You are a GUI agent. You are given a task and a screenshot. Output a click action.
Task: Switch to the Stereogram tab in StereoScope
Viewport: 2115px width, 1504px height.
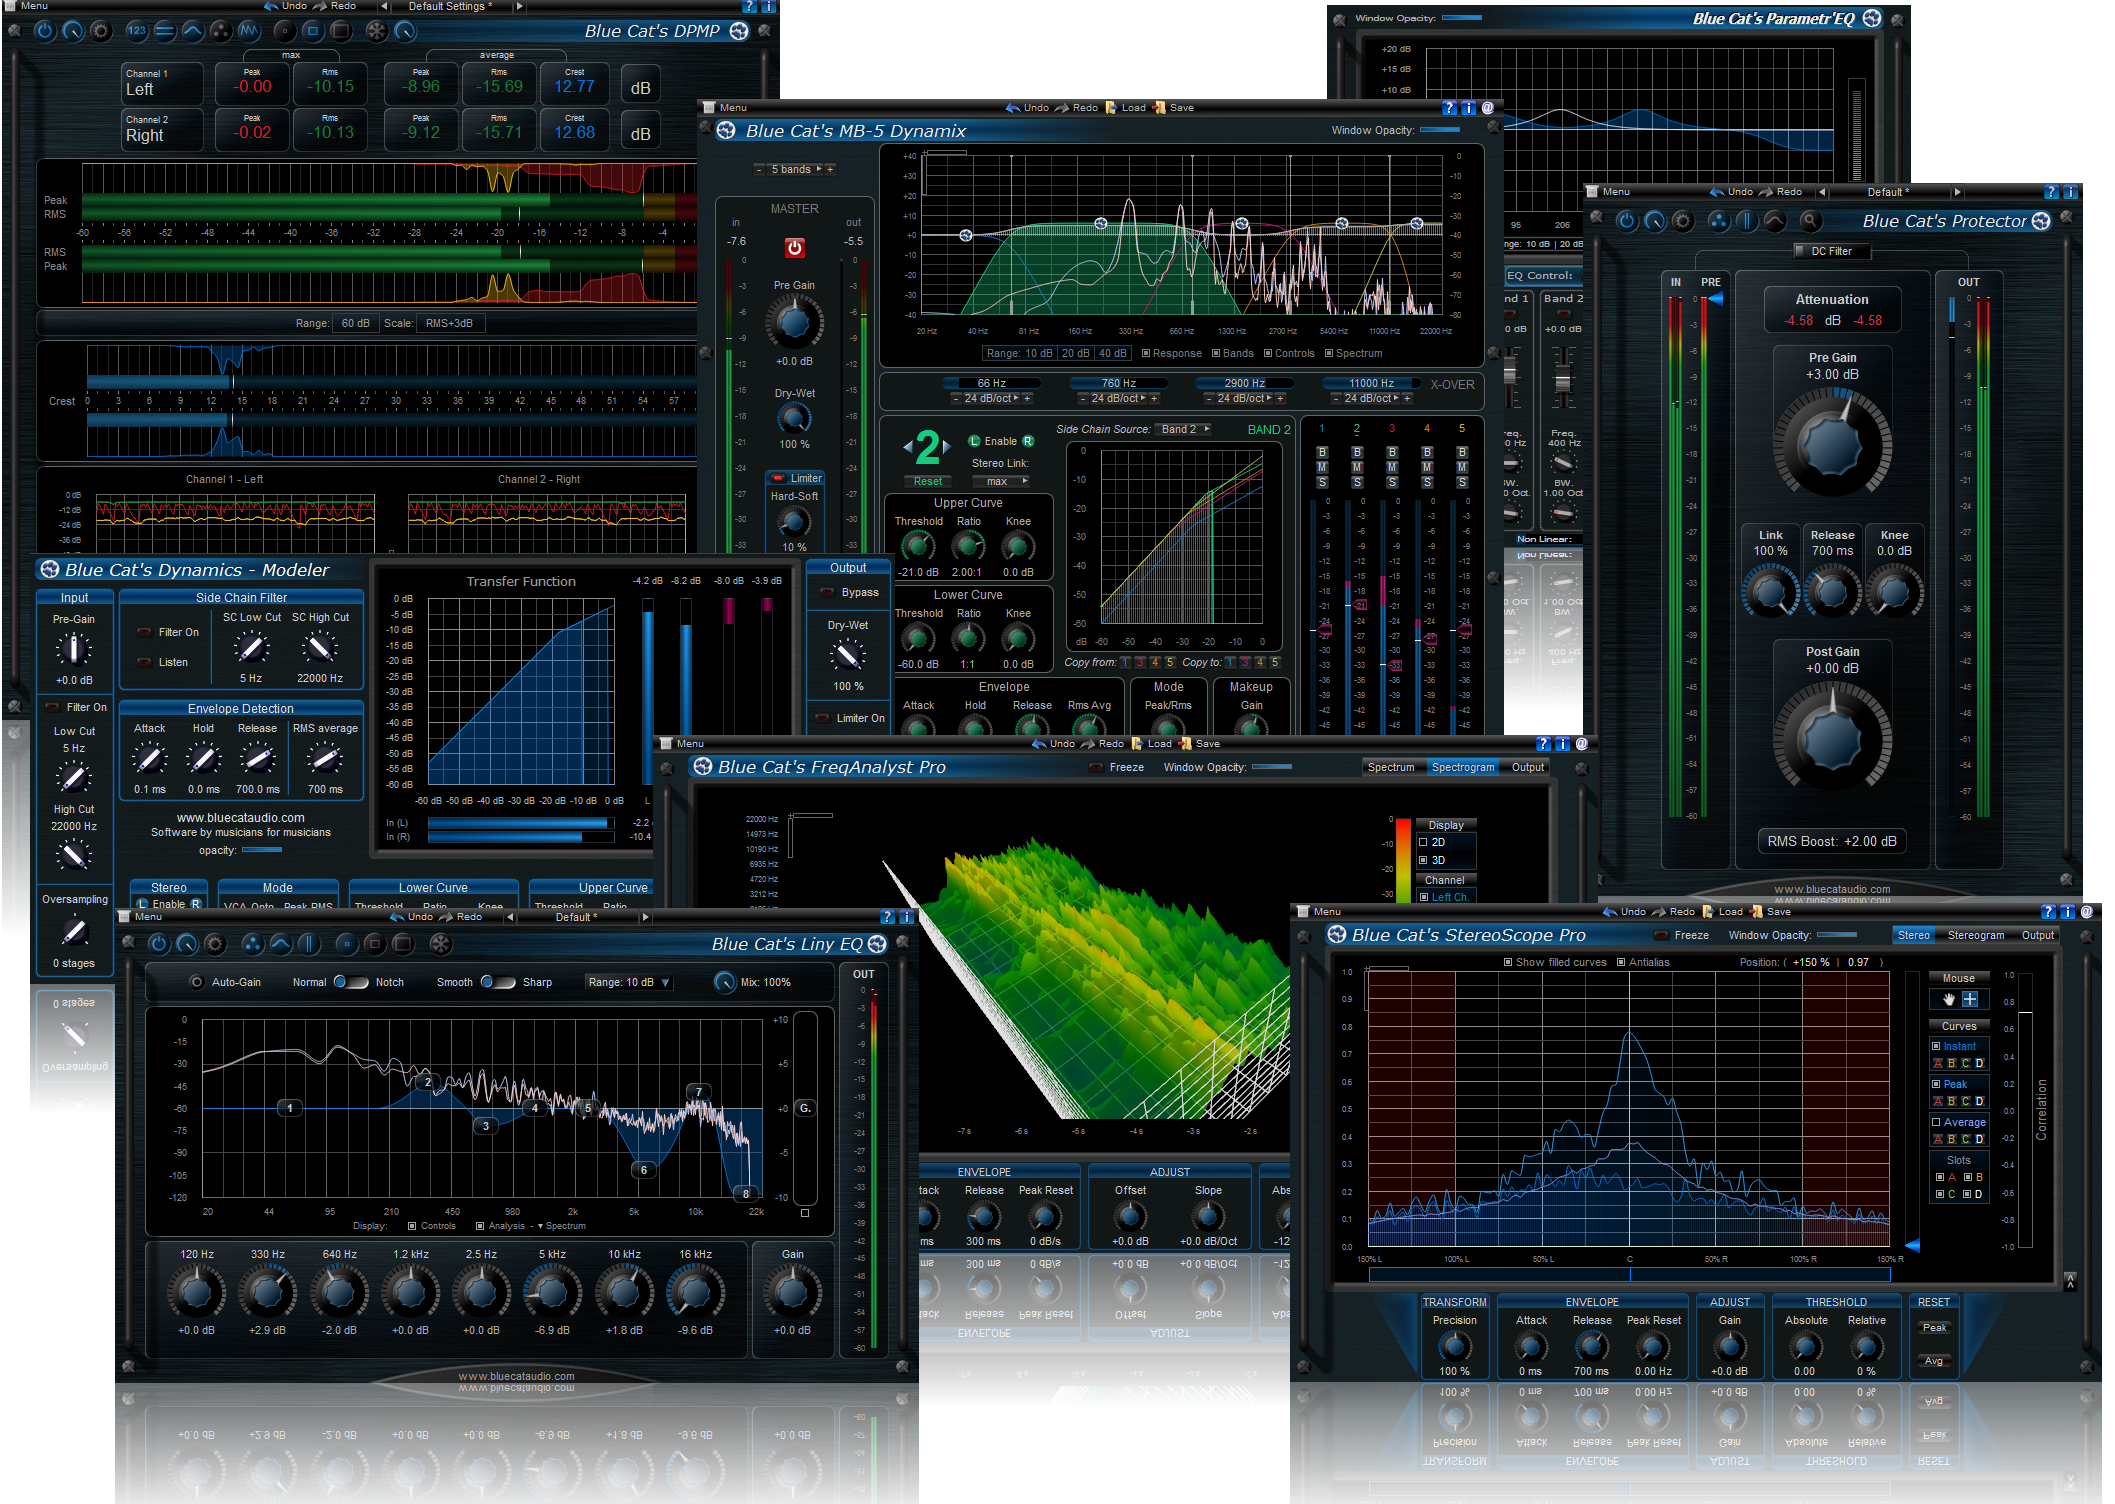(x=1975, y=935)
